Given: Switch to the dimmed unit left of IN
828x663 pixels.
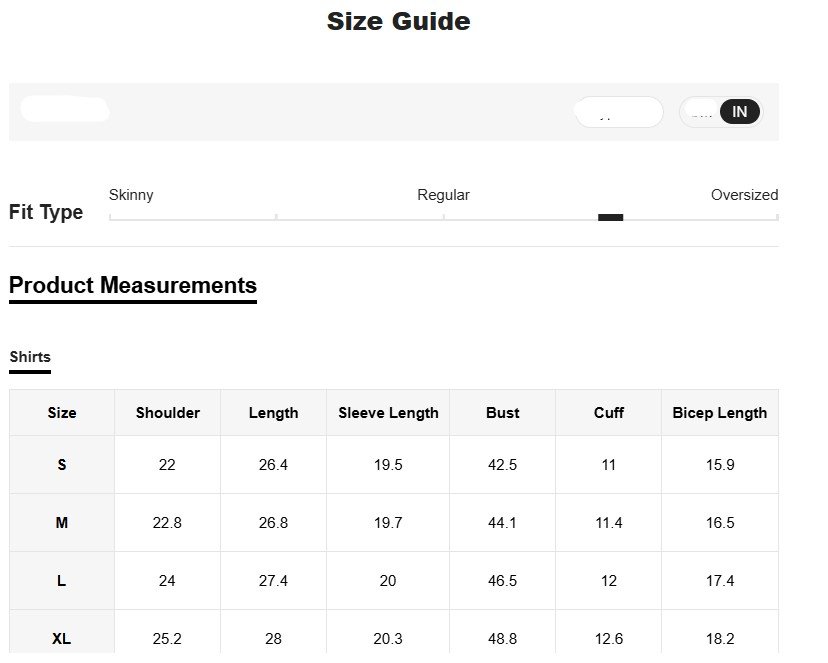Looking at the screenshot, I should pos(702,112).
